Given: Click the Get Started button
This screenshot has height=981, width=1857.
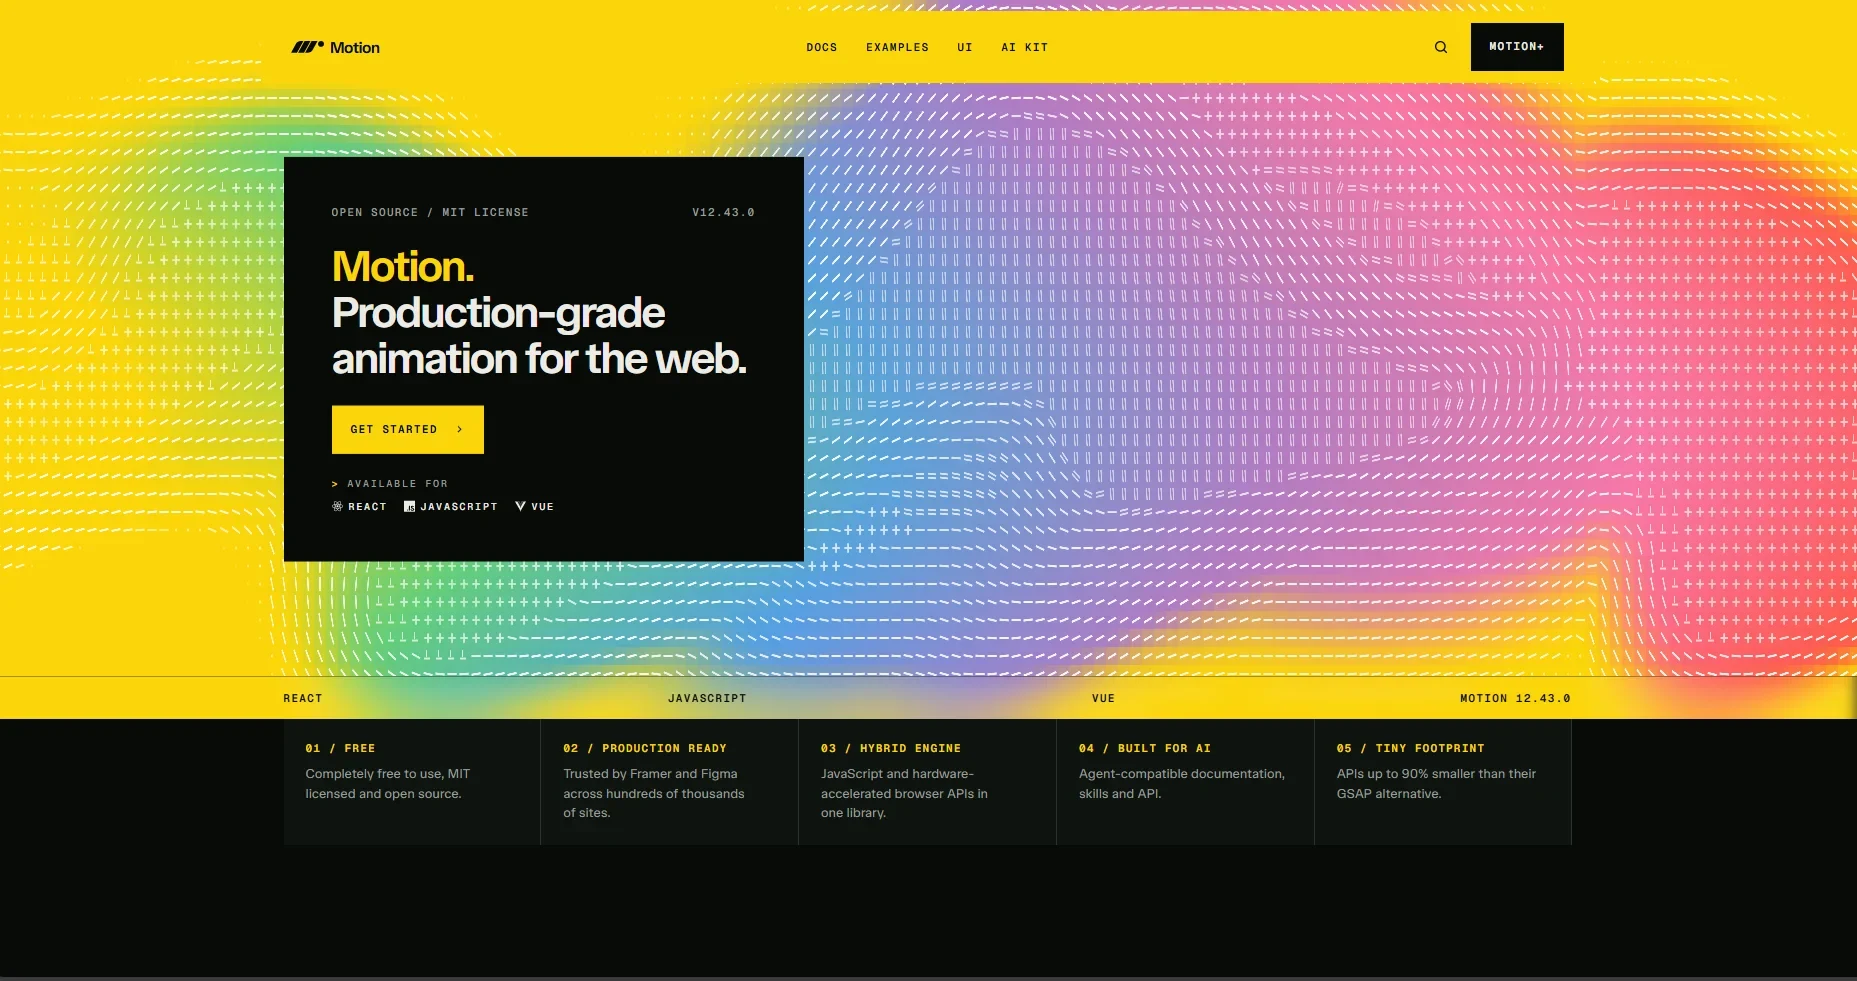Looking at the screenshot, I should [408, 429].
